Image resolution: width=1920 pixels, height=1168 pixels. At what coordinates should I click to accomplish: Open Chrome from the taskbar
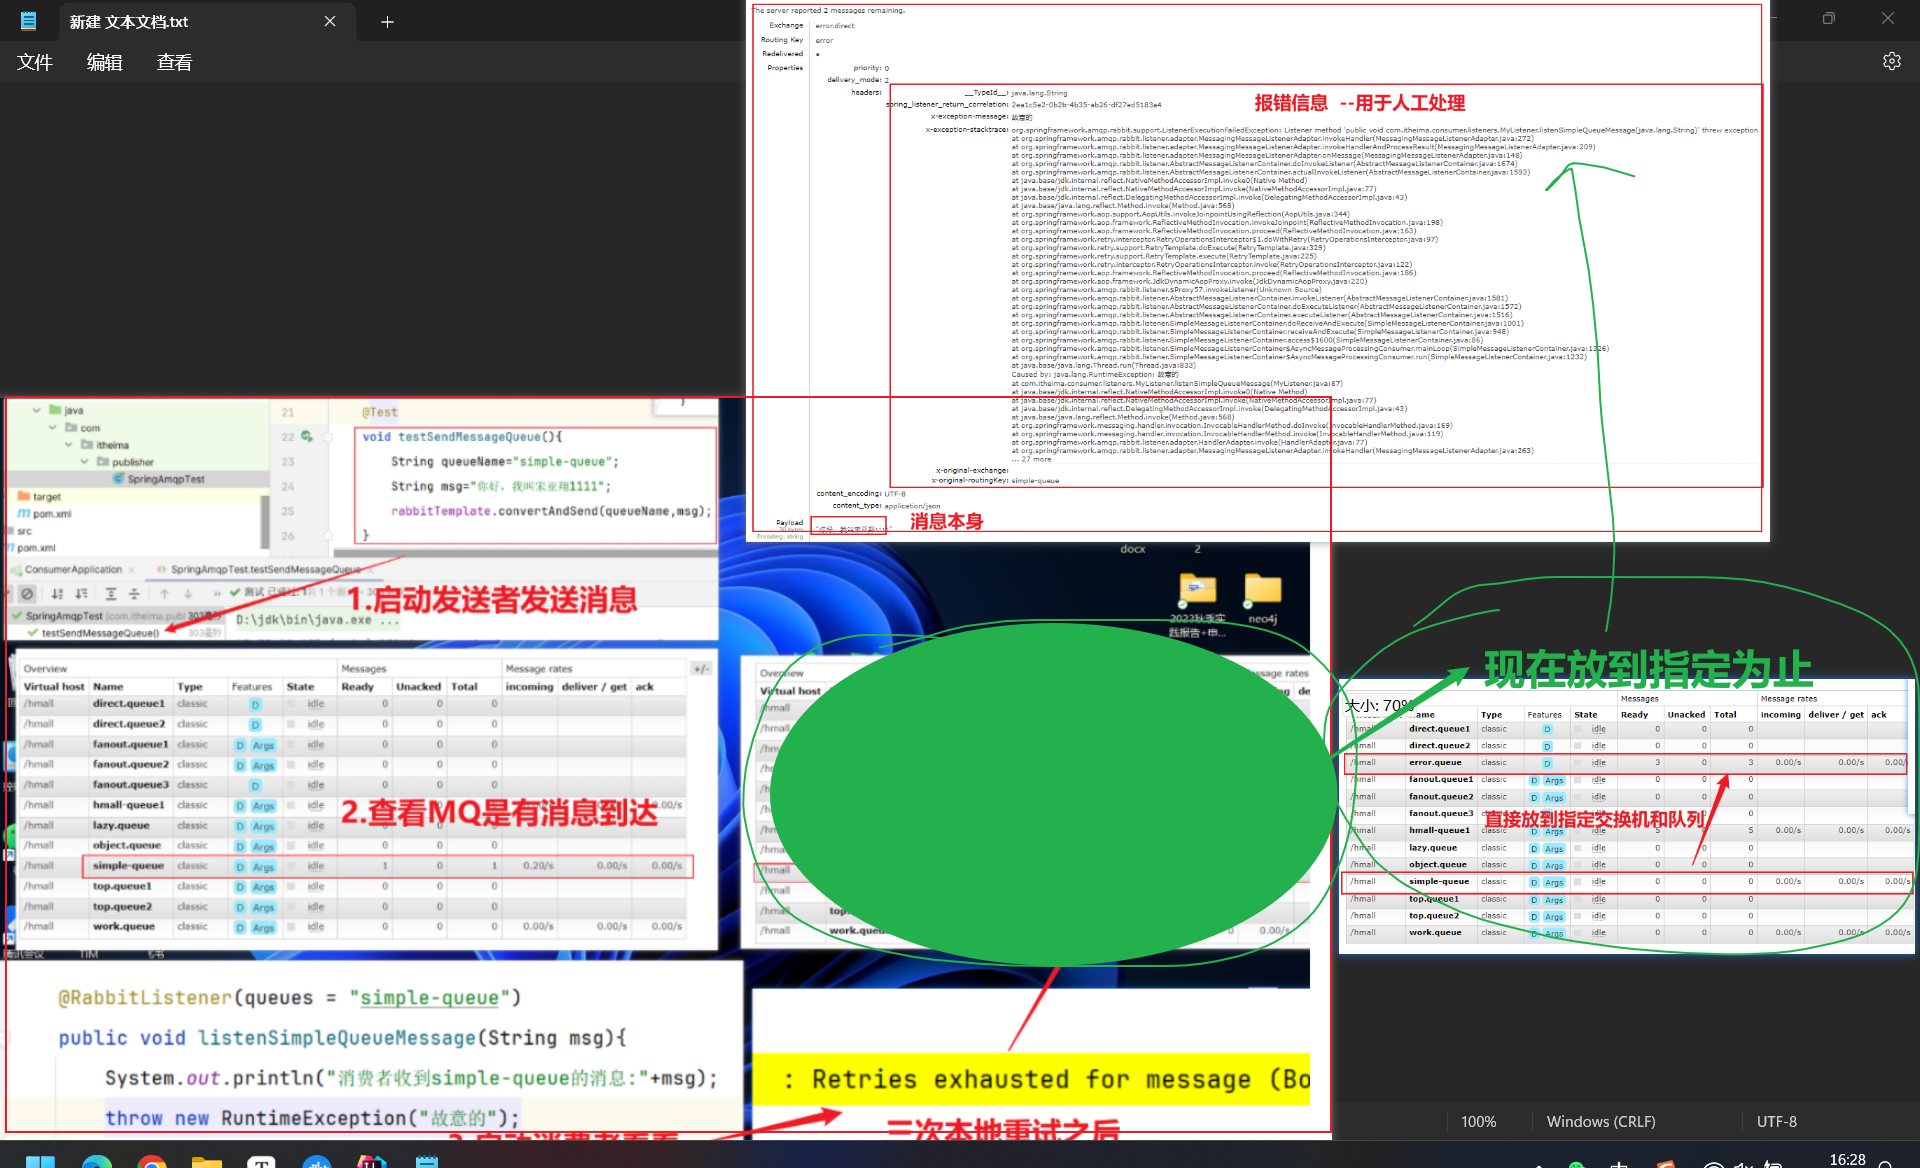coord(152,1162)
